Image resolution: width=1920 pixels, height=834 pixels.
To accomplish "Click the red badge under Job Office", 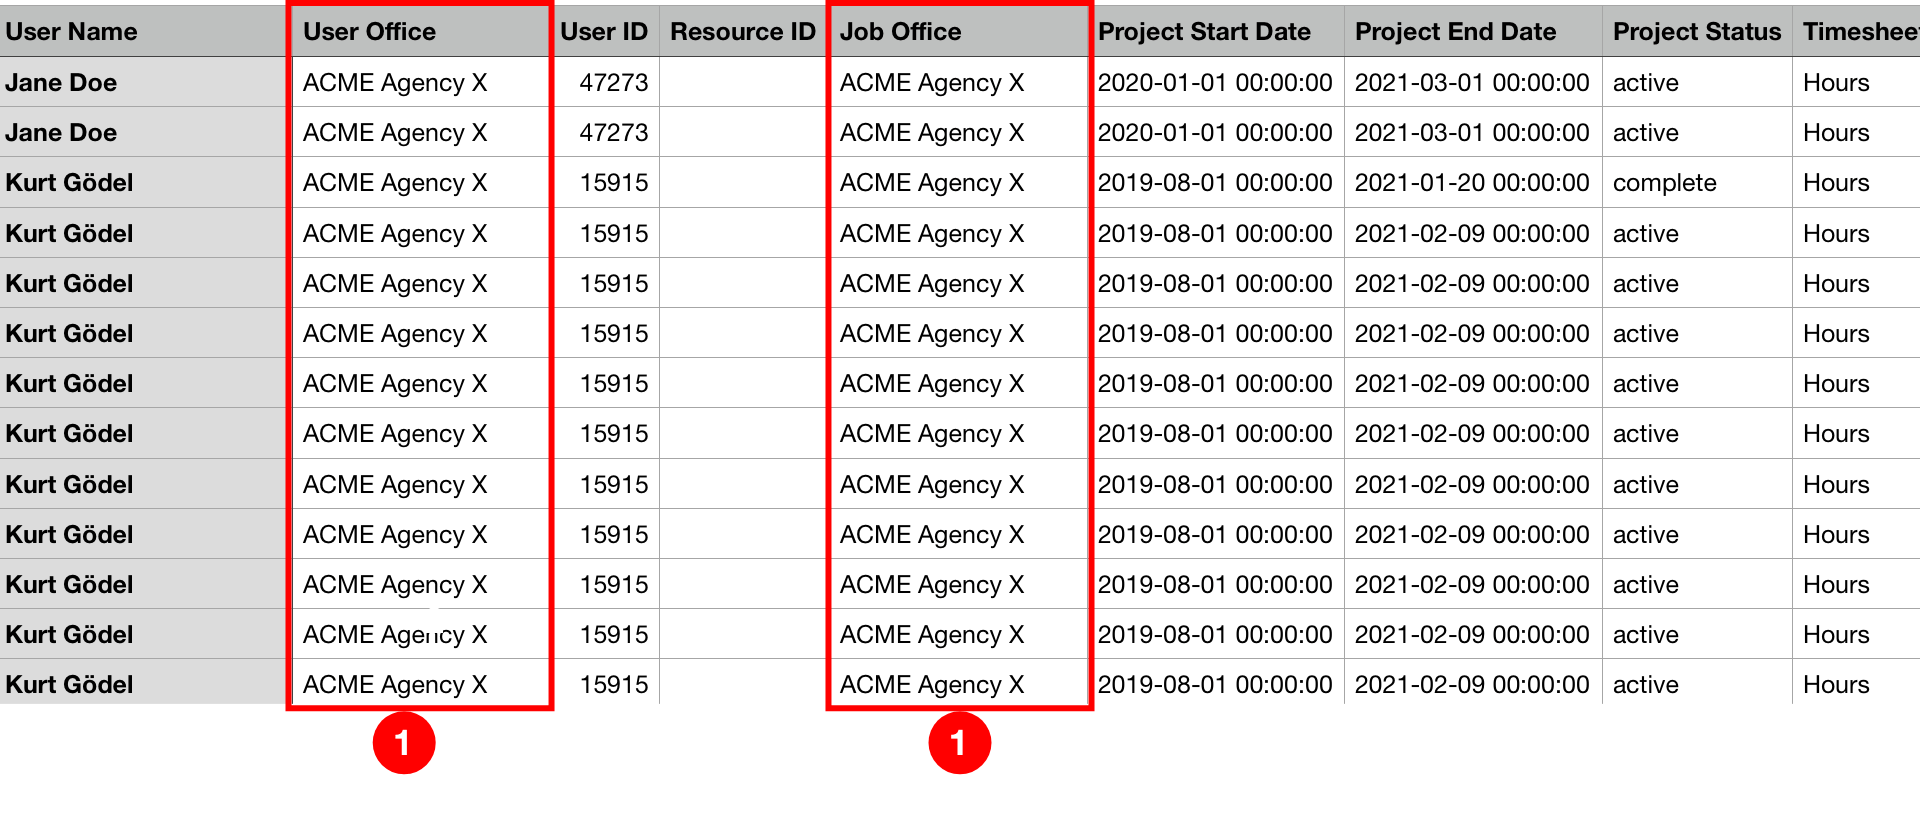I will (x=960, y=743).
